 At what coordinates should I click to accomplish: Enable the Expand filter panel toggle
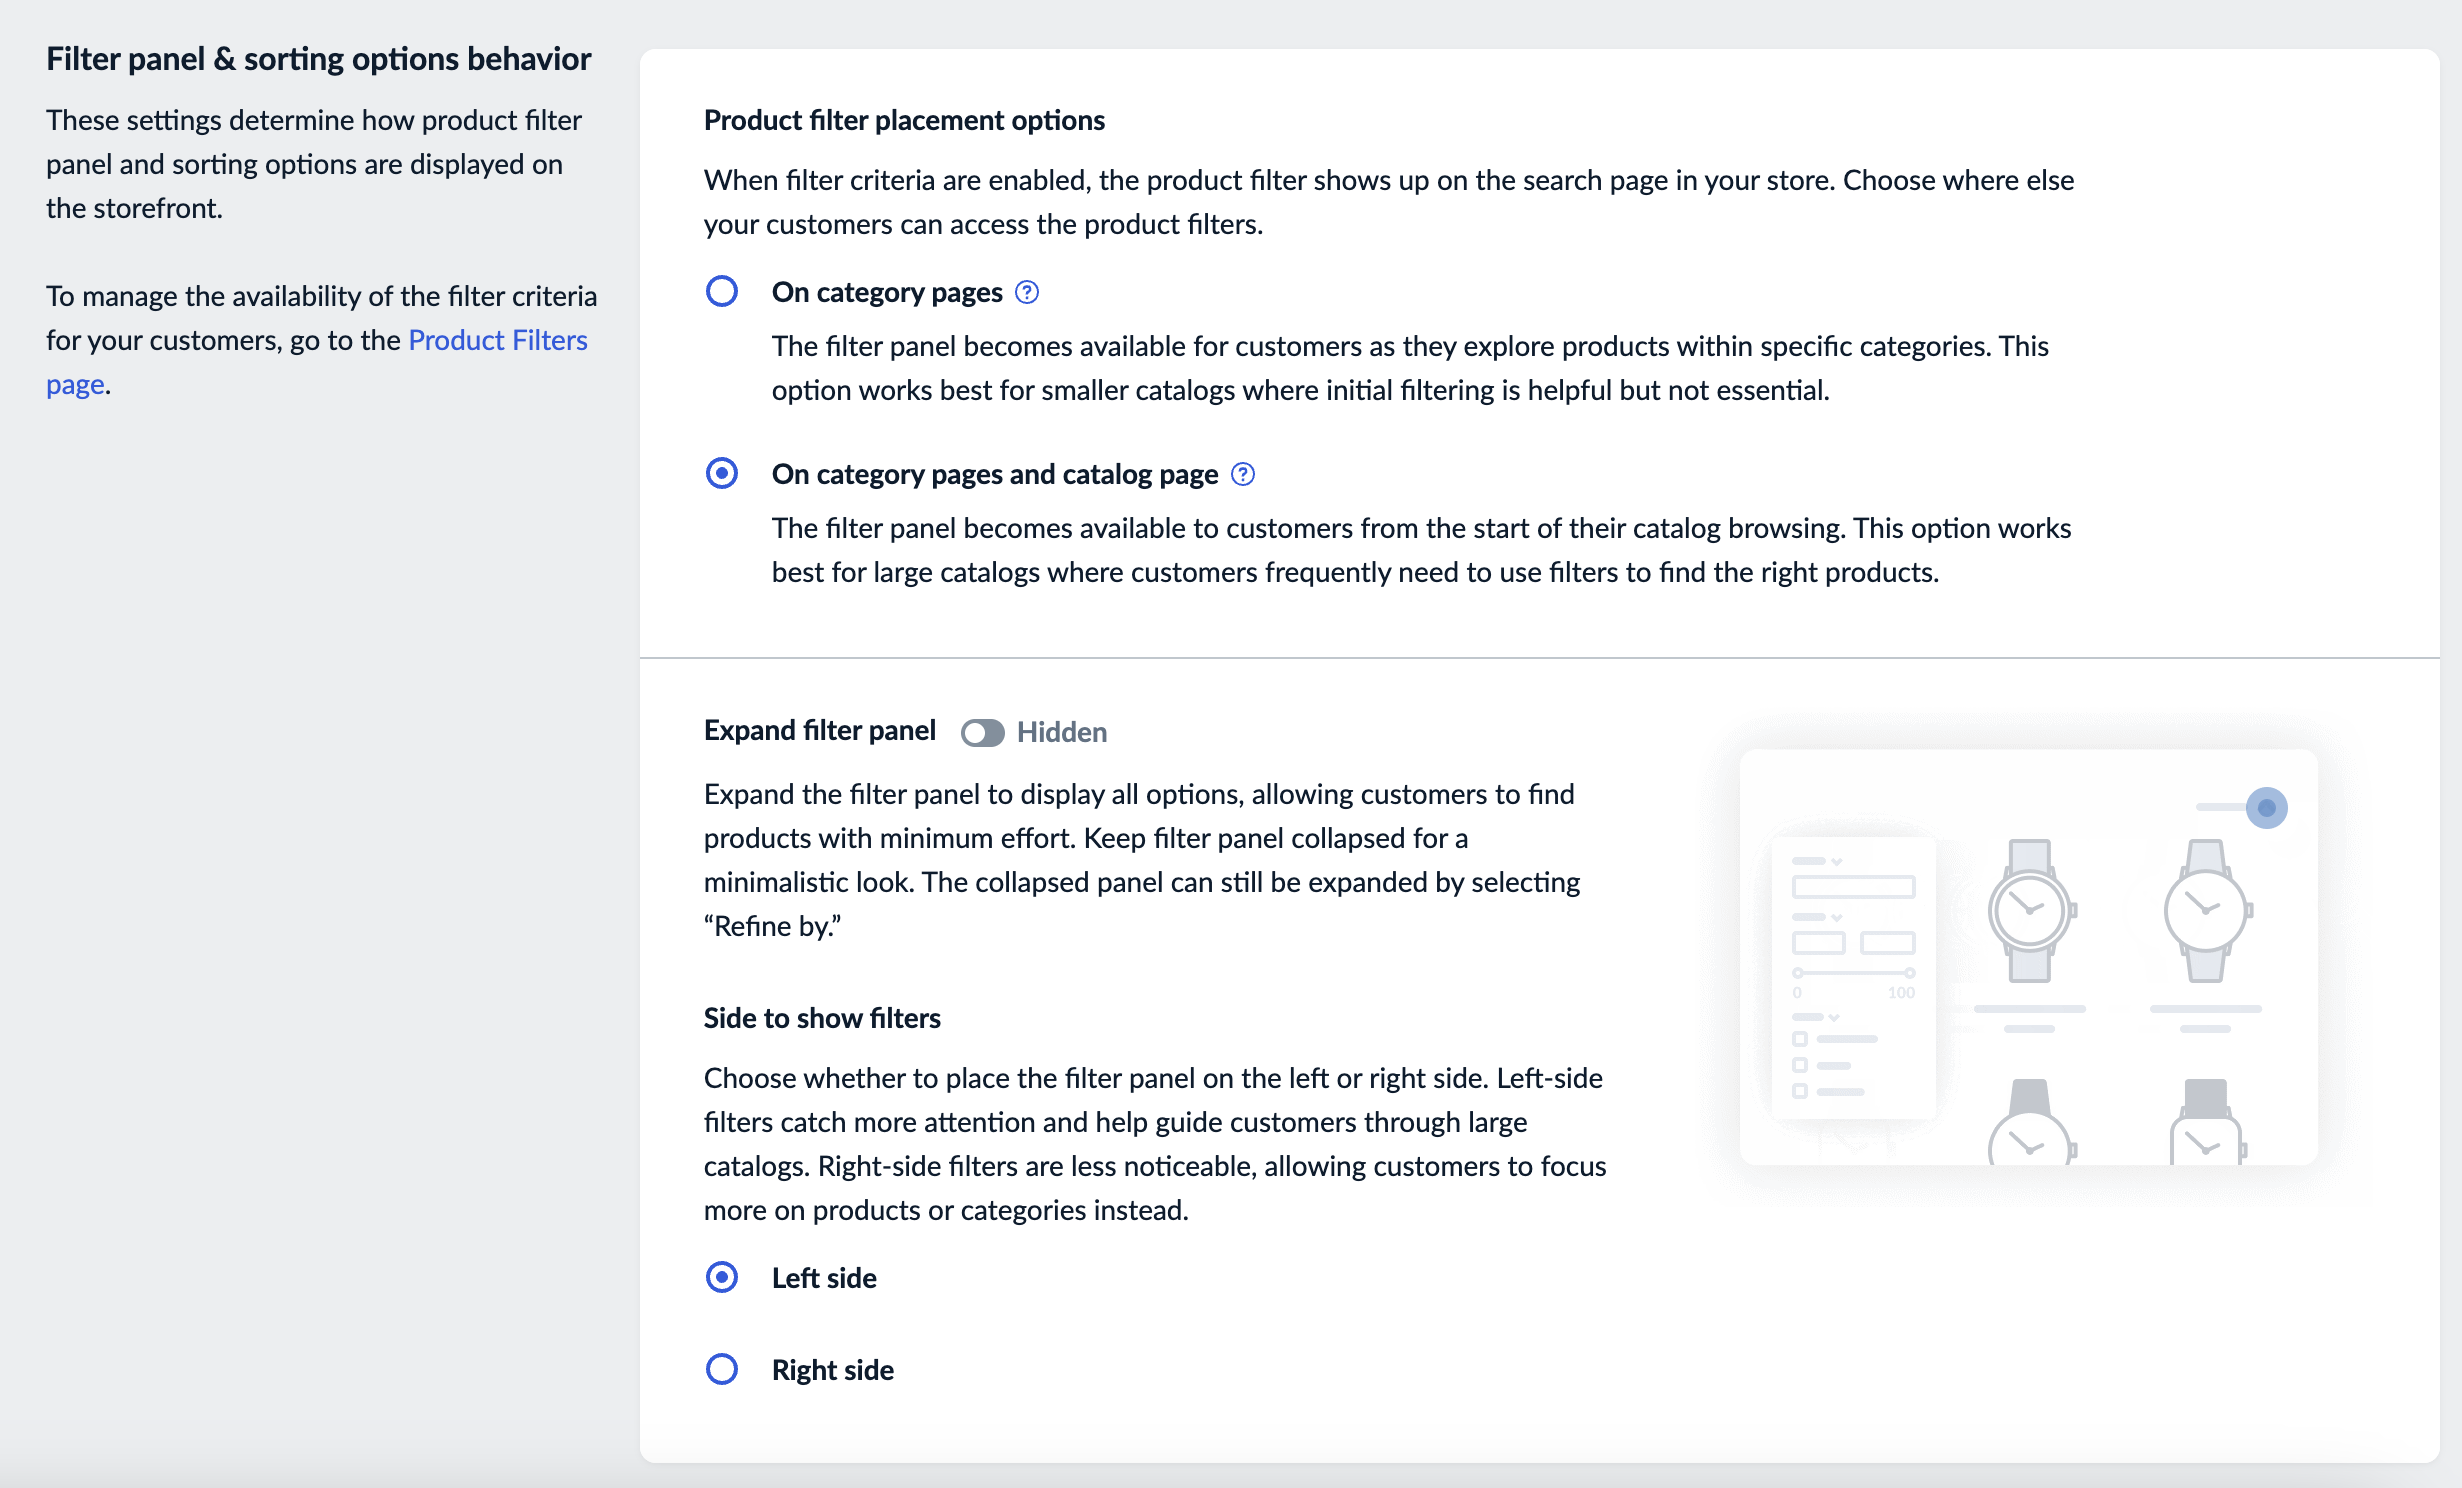982,733
